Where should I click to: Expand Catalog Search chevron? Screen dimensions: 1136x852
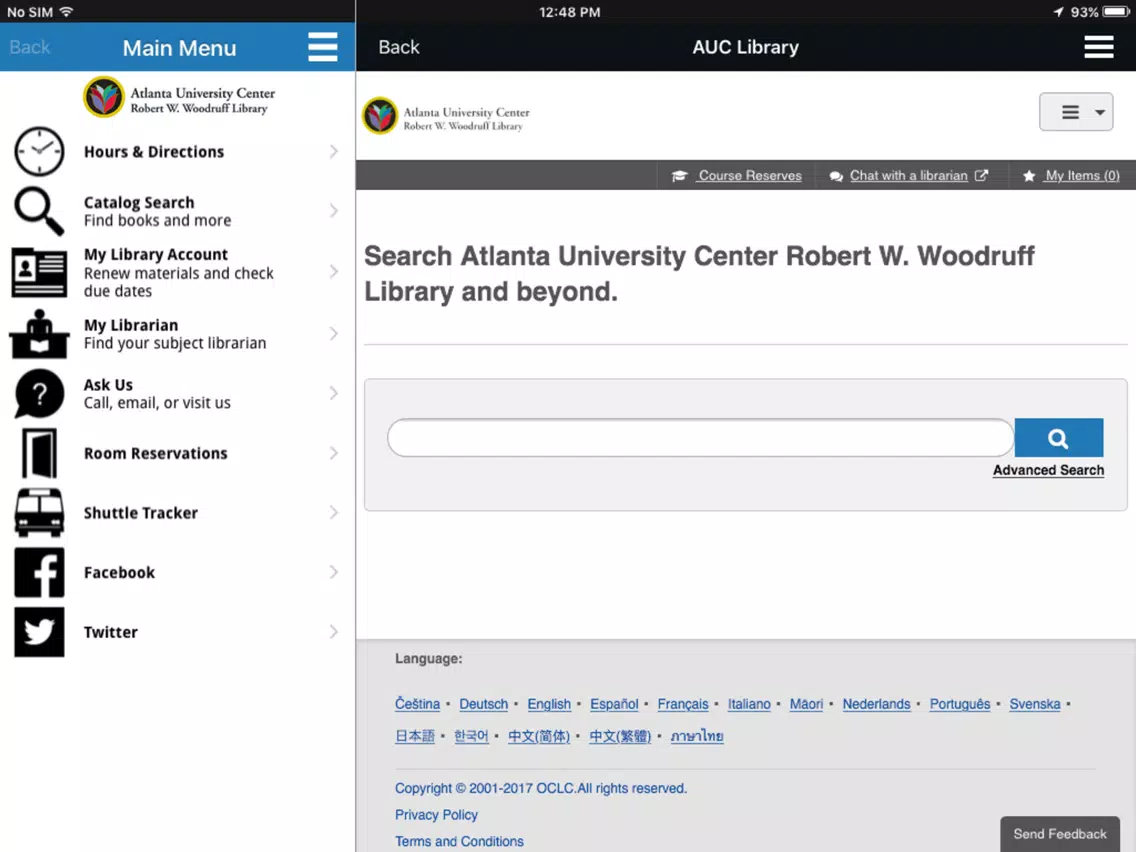333,211
